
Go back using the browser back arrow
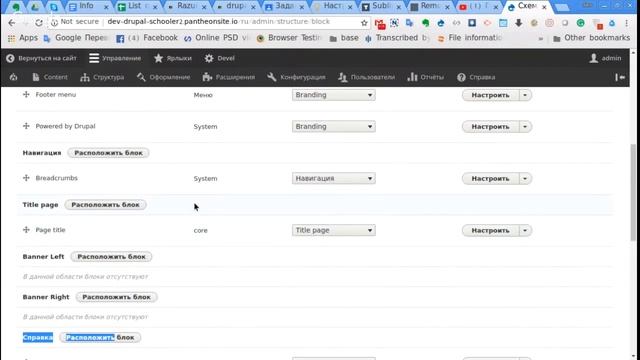tap(11, 23)
